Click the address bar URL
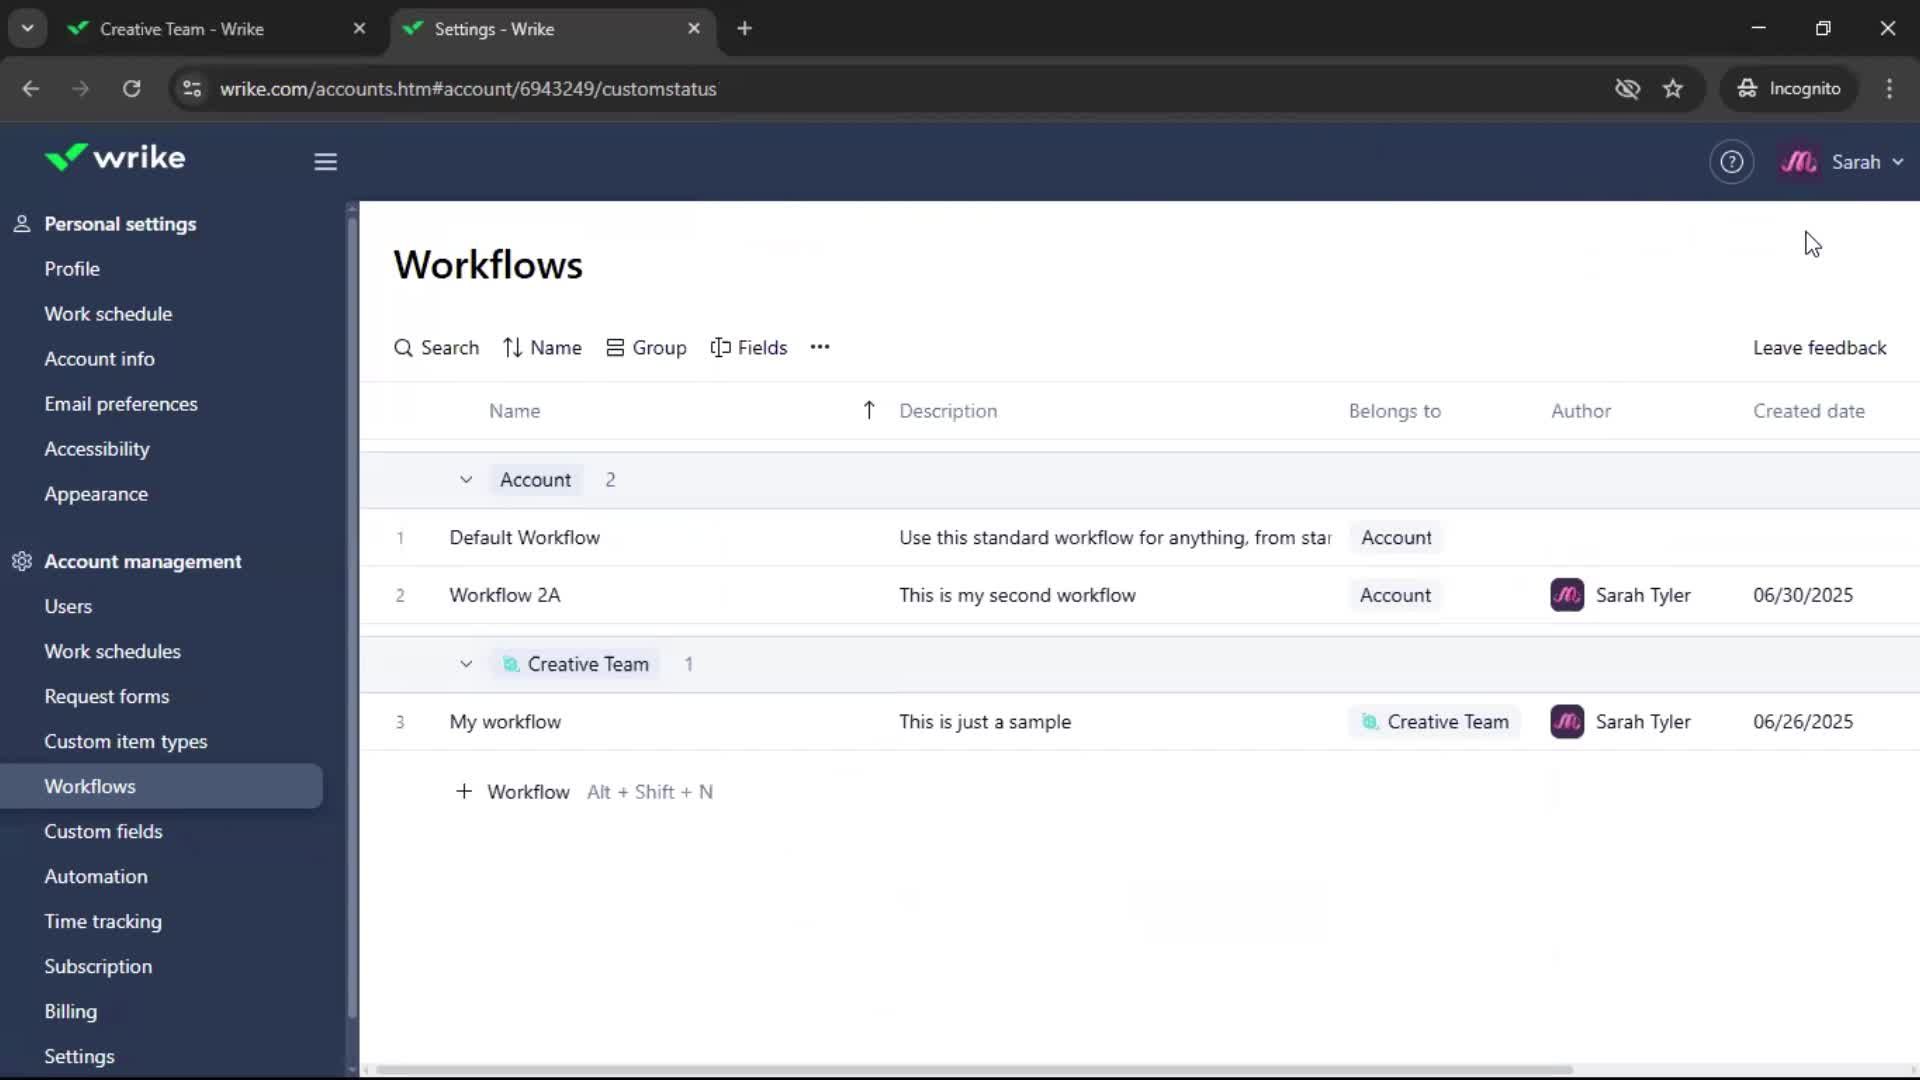Image resolution: width=1920 pixels, height=1080 pixels. pyautogui.click(x=468, y=89)
